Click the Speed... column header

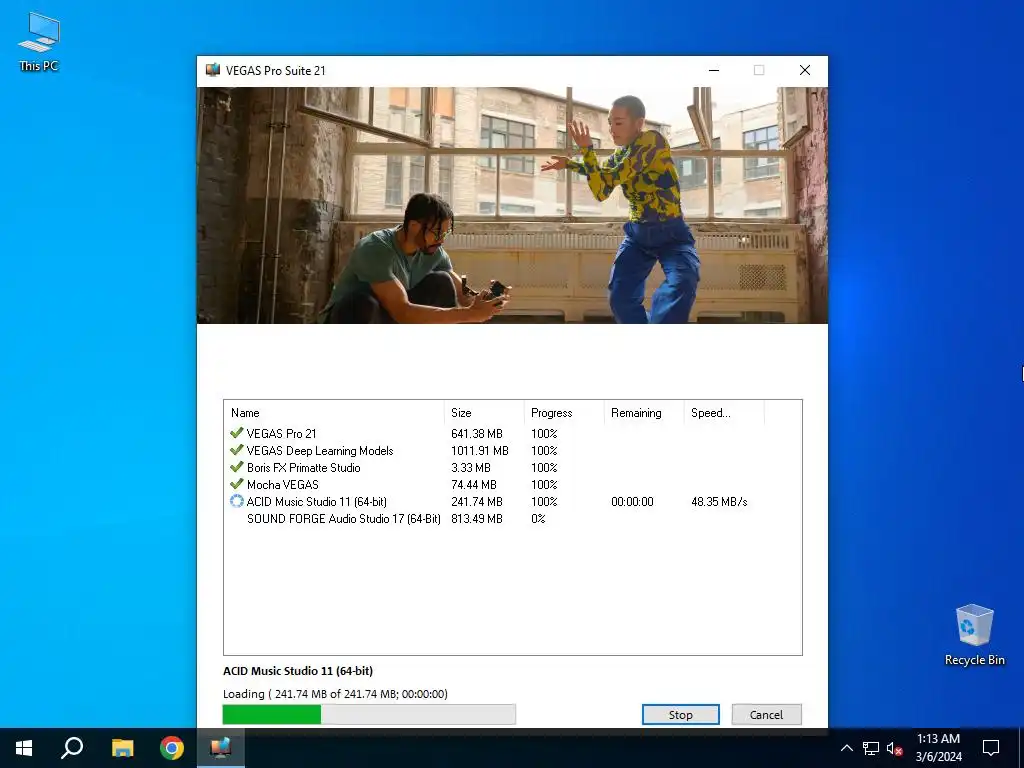pos(724,413)
